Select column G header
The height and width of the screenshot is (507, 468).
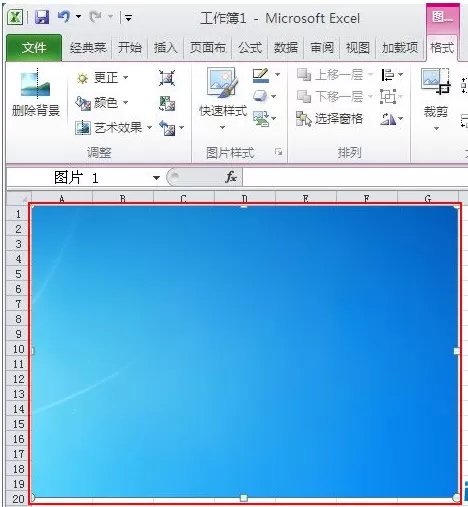(x=428, y=199)
